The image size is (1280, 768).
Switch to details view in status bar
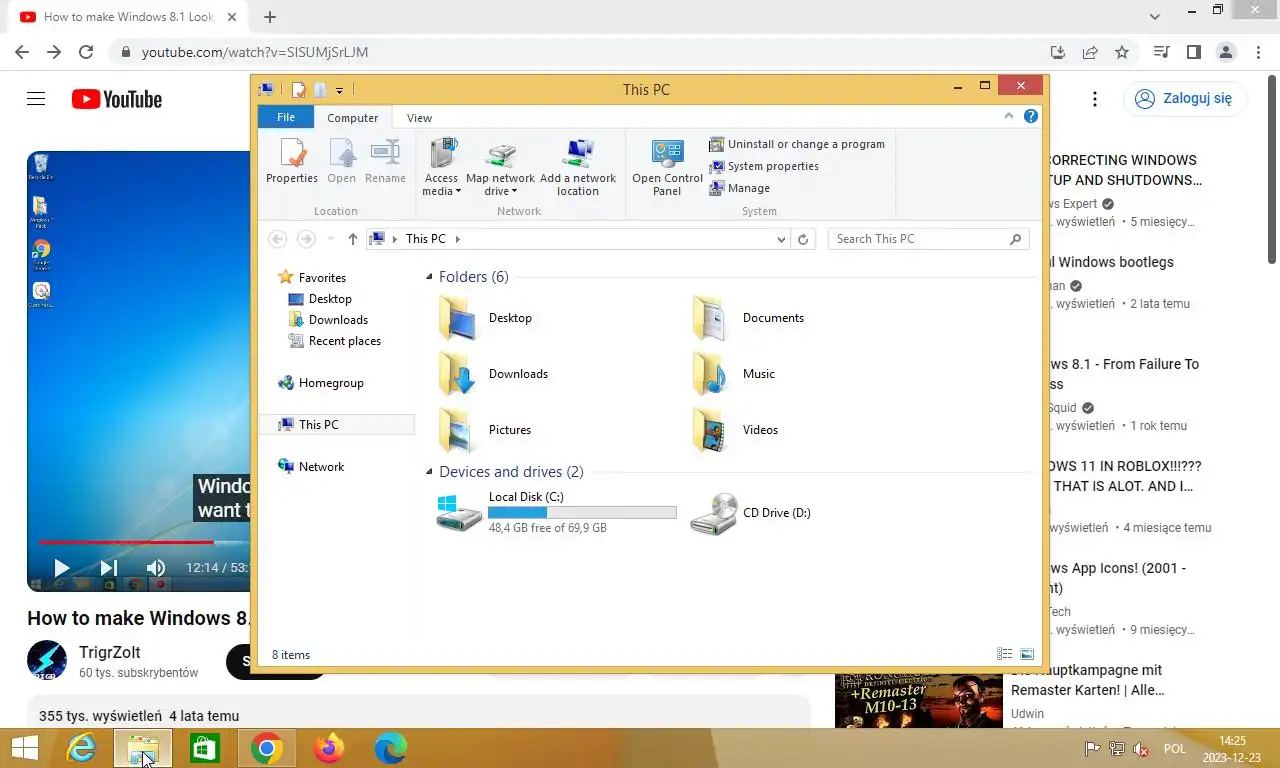click(x=1004, y=654)
